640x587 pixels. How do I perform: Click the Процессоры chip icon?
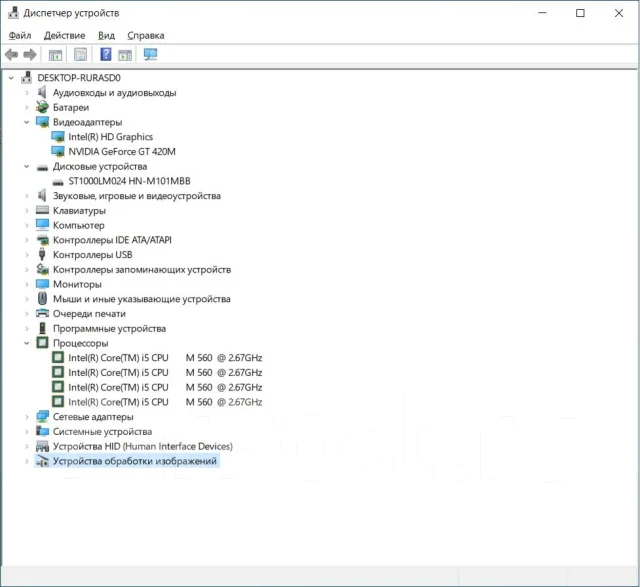pyautogui.click(x=42, y=342)
